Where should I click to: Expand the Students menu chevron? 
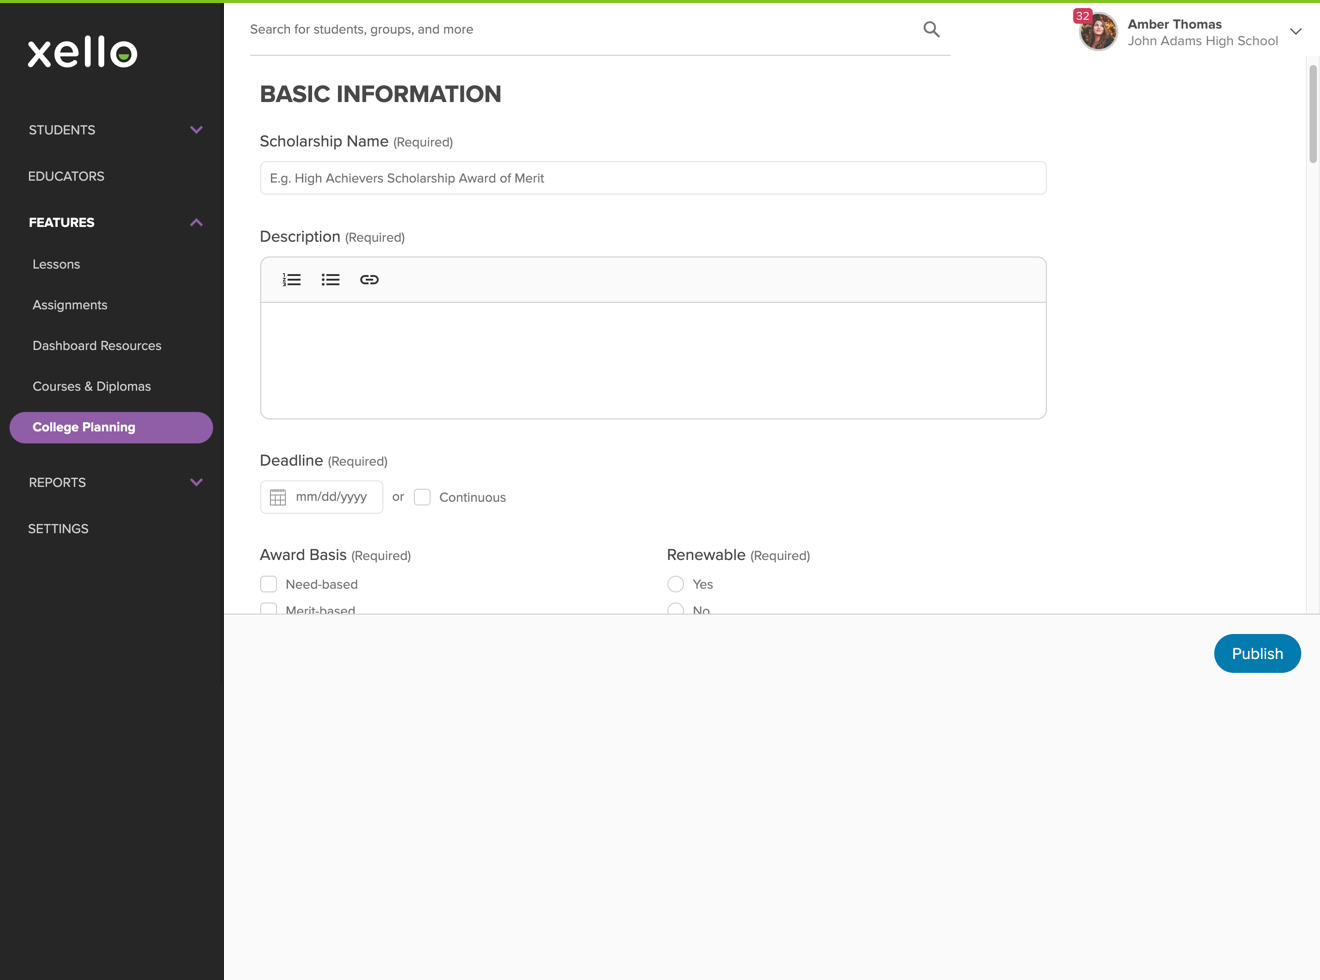click(x=196, y=130)
